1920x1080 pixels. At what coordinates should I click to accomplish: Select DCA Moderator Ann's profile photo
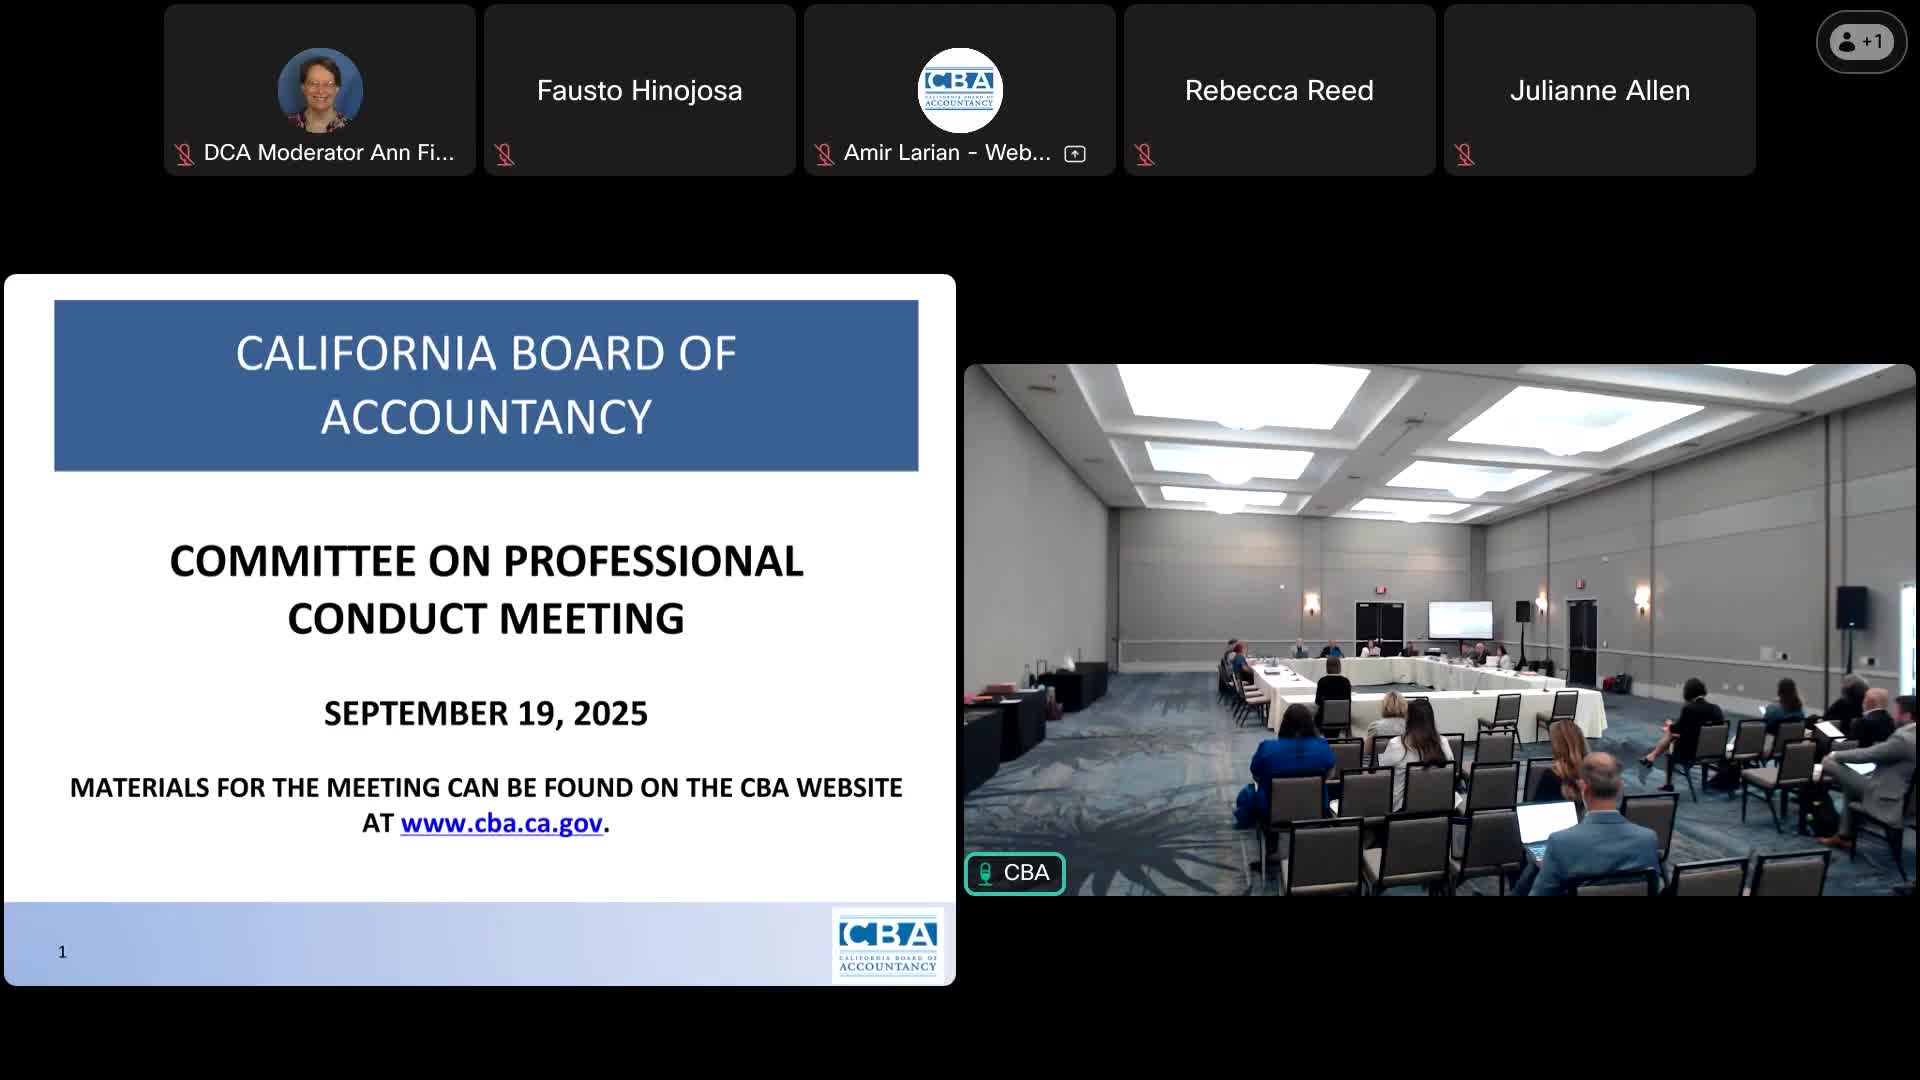320,90
